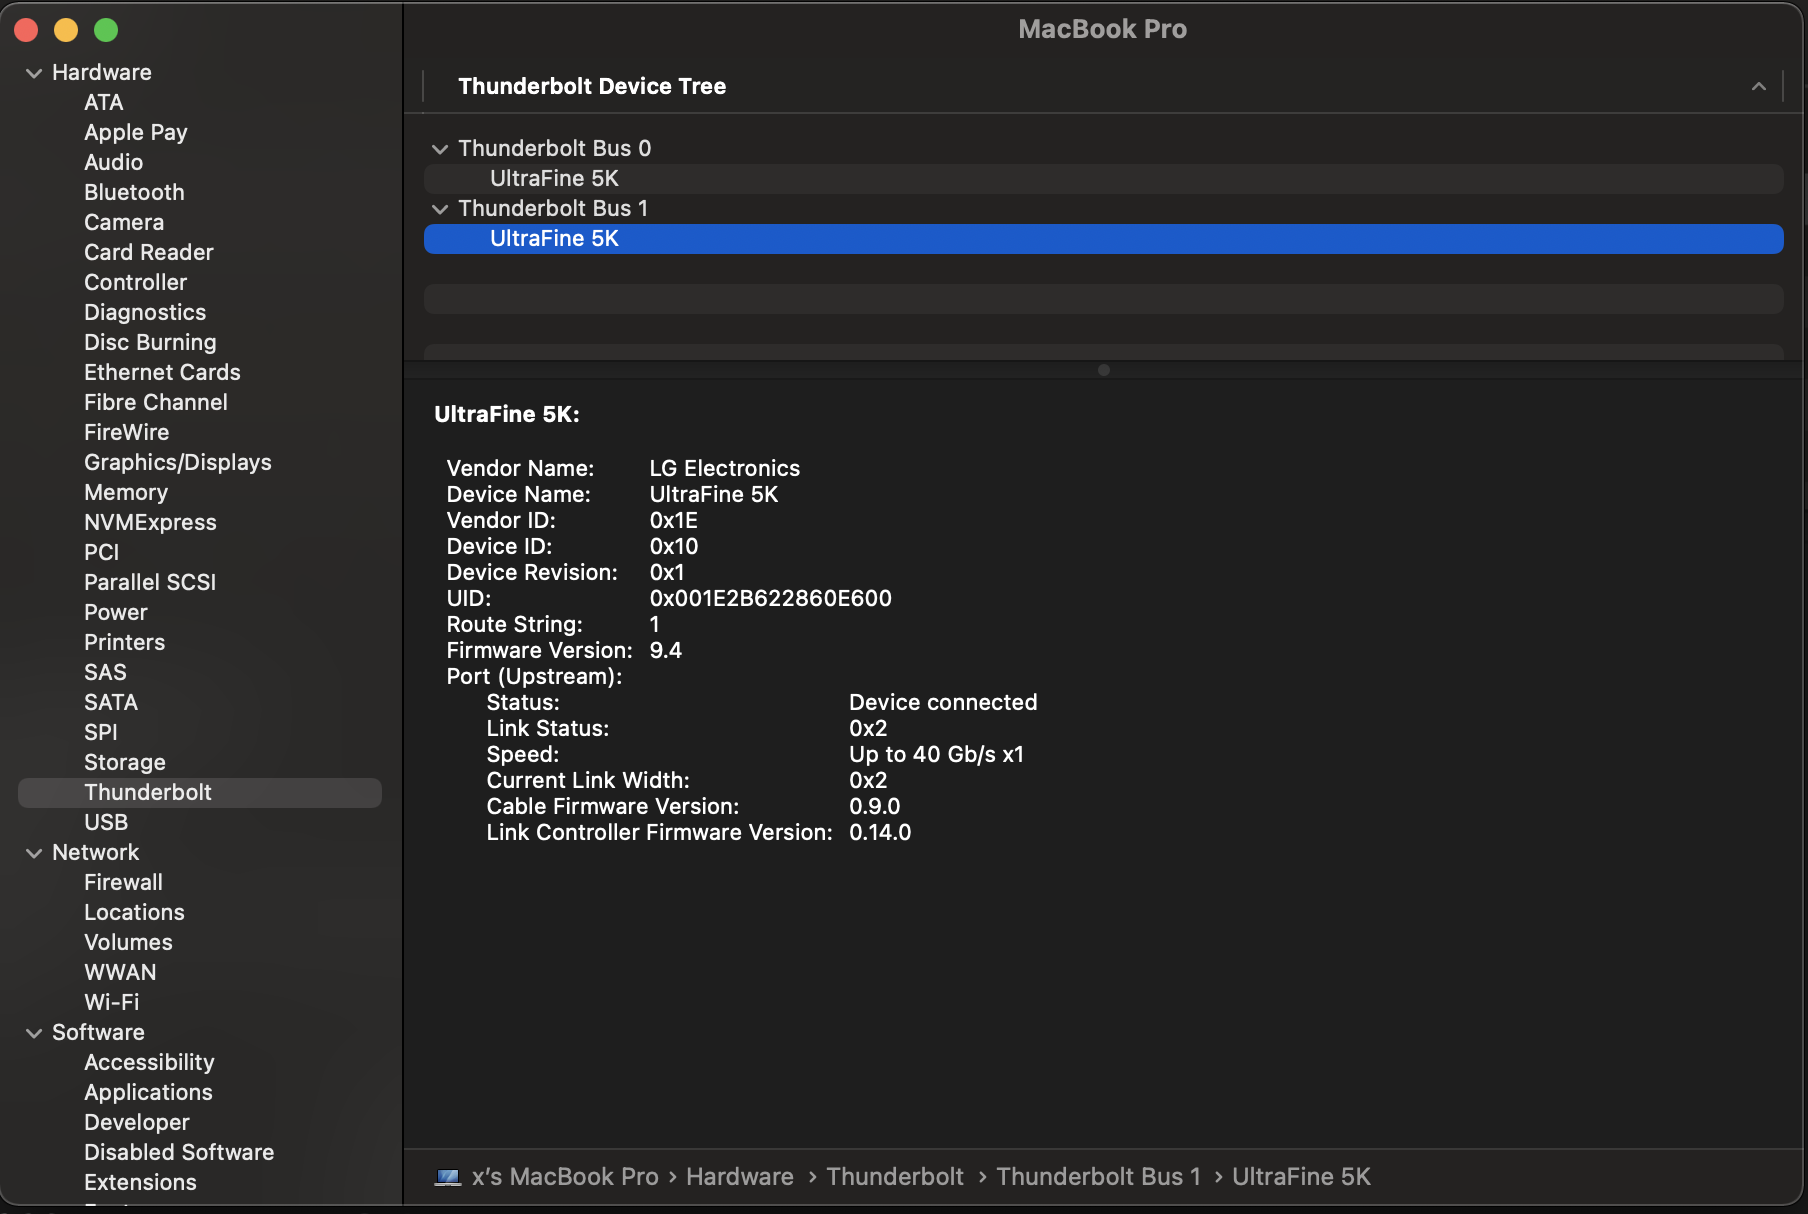
Task: Select UltraFine 5K under Thunderbolt Bus 0
Action: [x=1103, y=179]
